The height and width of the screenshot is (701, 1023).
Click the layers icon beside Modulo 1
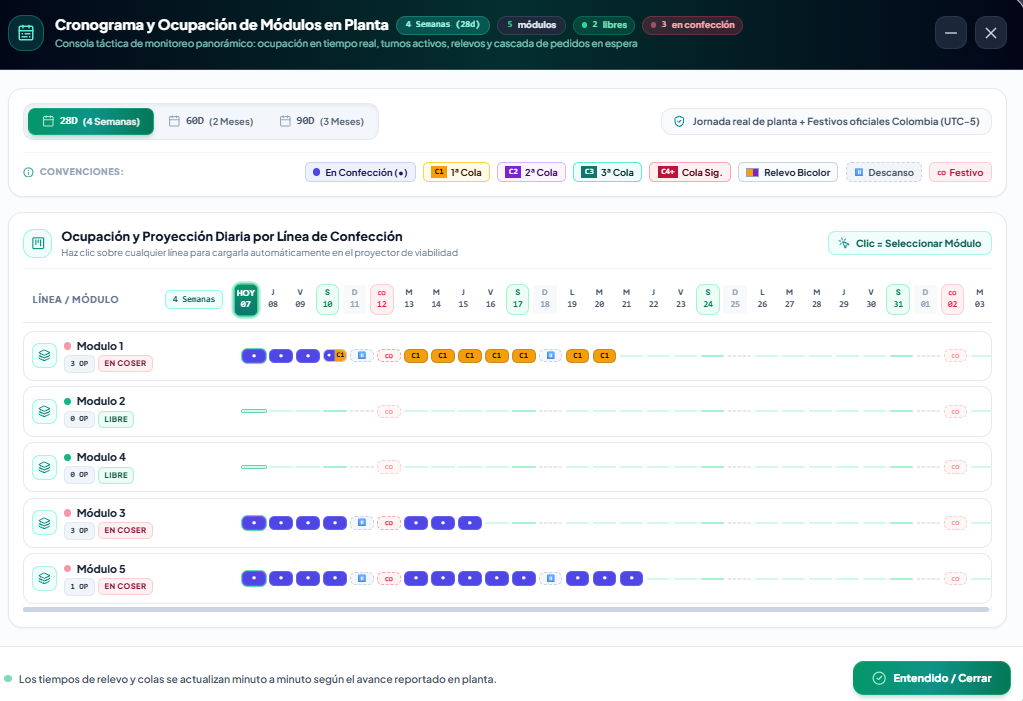pos(44,356)
